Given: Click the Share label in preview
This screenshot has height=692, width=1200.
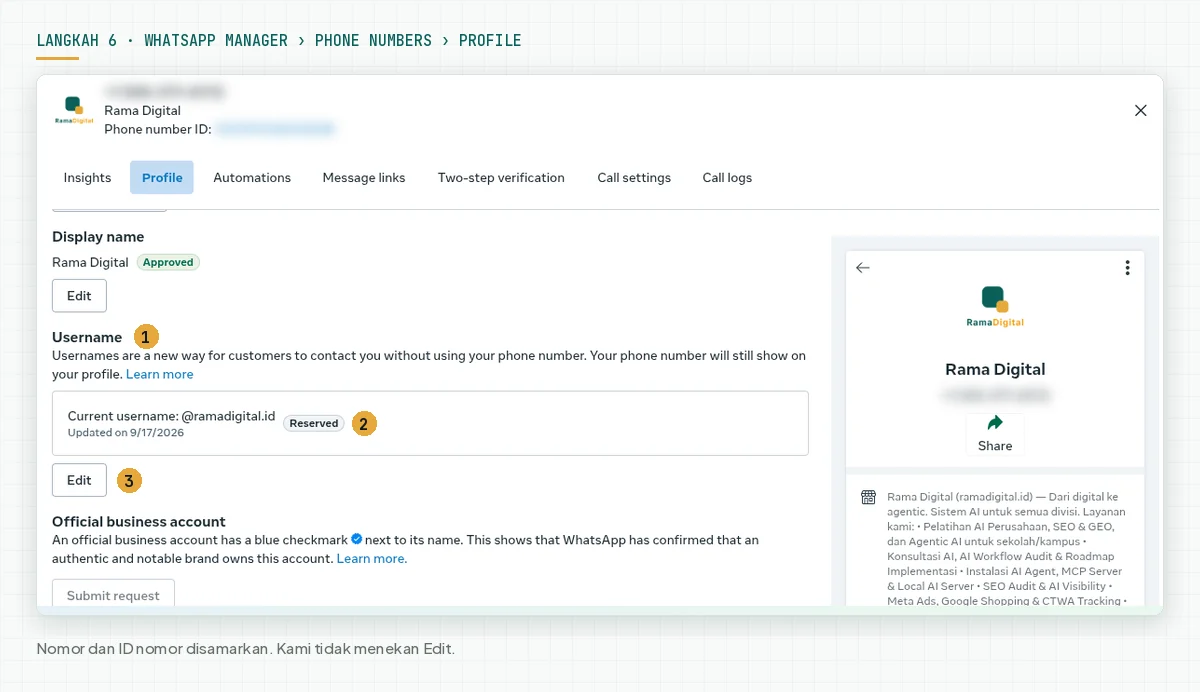Looking at the screenshot, I should pos(995,446).
